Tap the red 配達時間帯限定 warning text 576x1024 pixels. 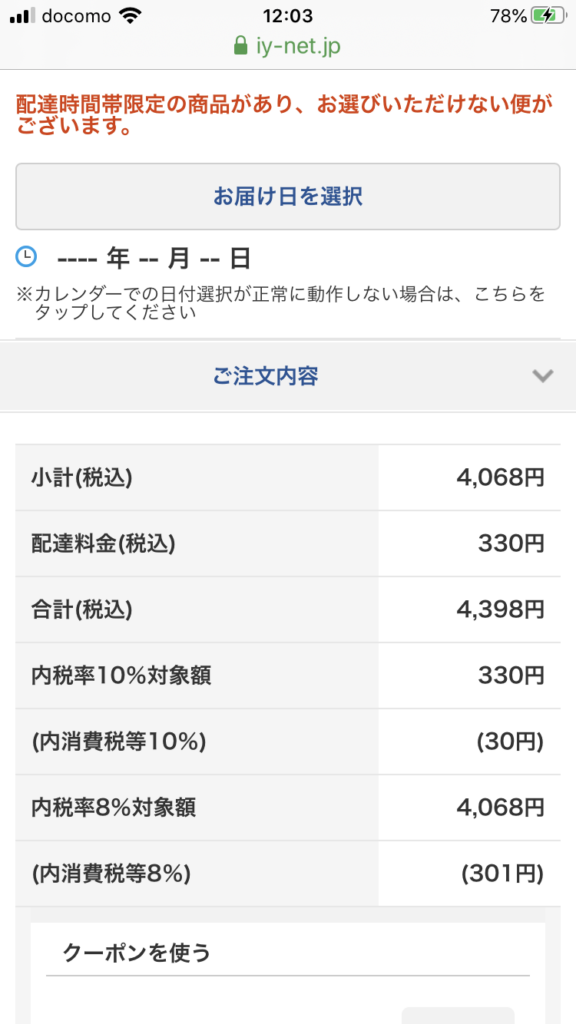pyautogui.click(x=285, y=114)
